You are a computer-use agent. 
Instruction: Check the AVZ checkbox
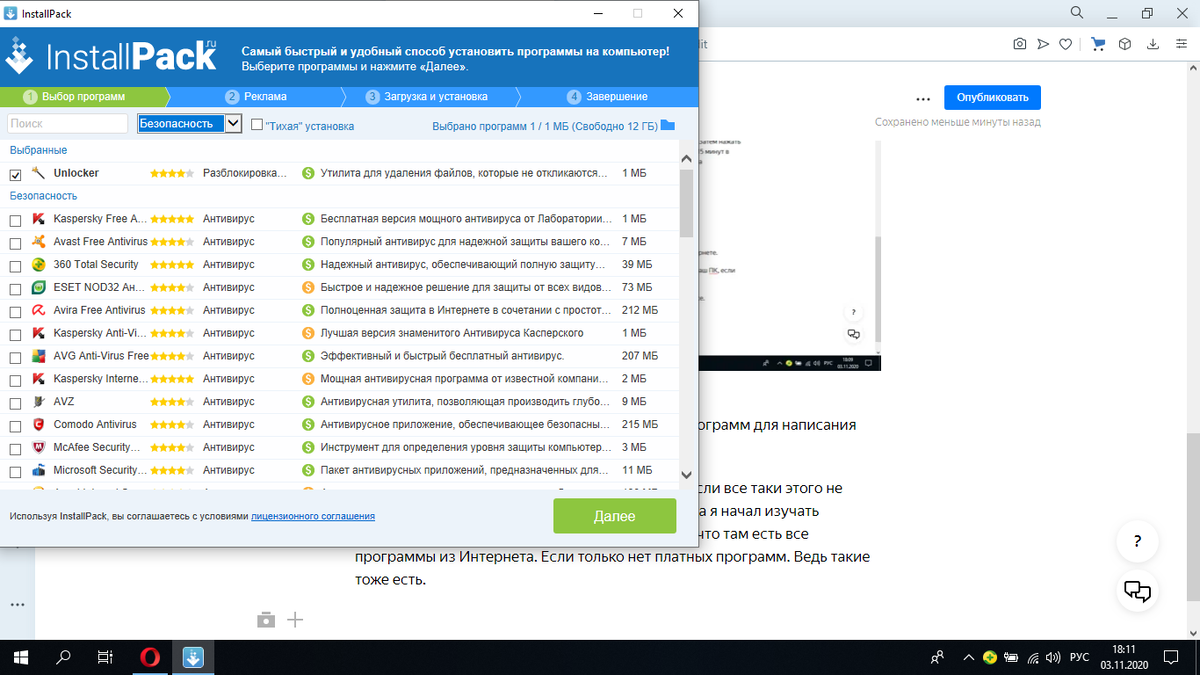pos(15,403)
